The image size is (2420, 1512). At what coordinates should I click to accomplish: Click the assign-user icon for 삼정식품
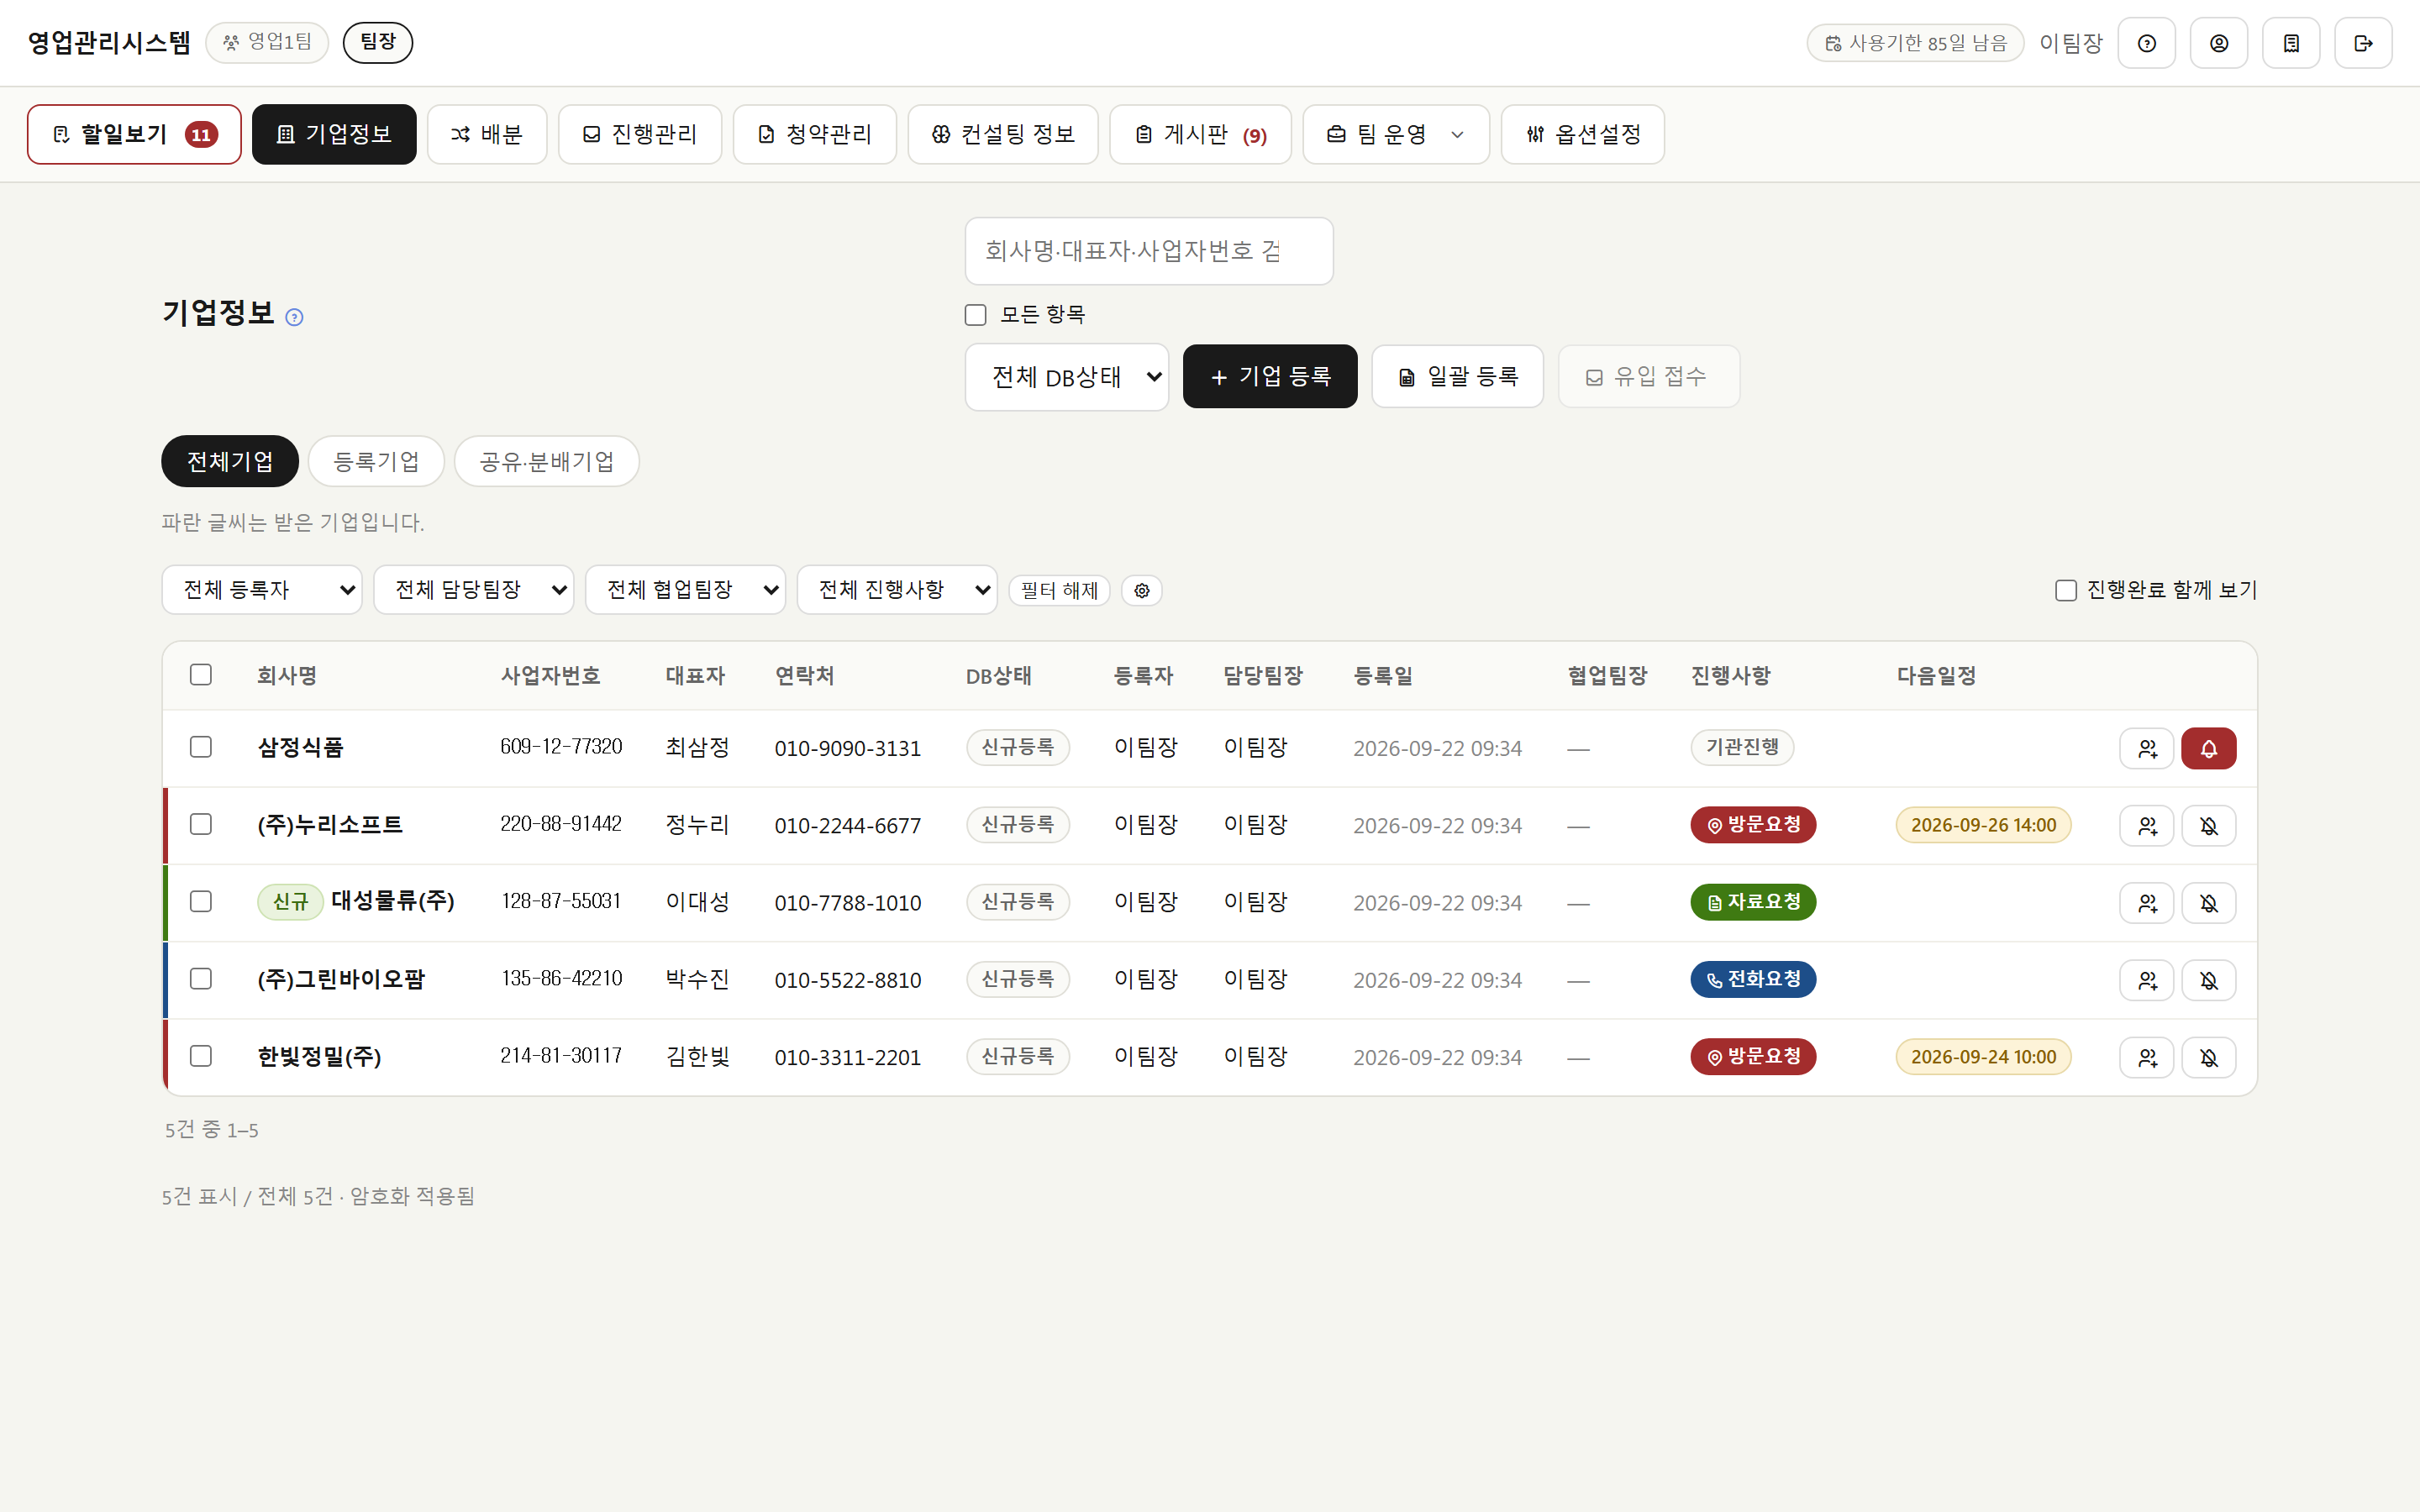coord(2146,748)
